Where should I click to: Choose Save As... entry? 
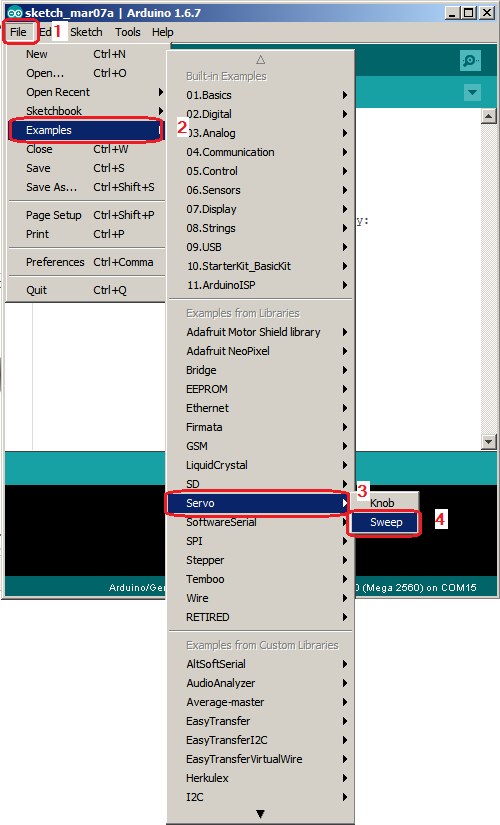[87, 187]
